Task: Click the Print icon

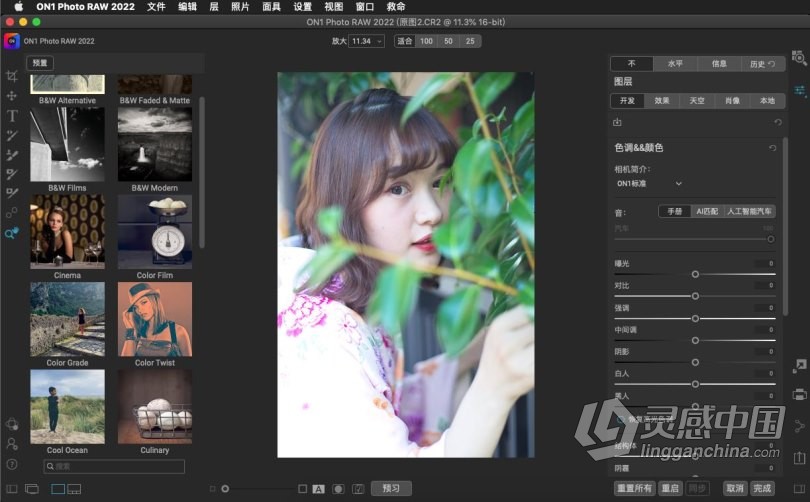Action: (800, 395)
